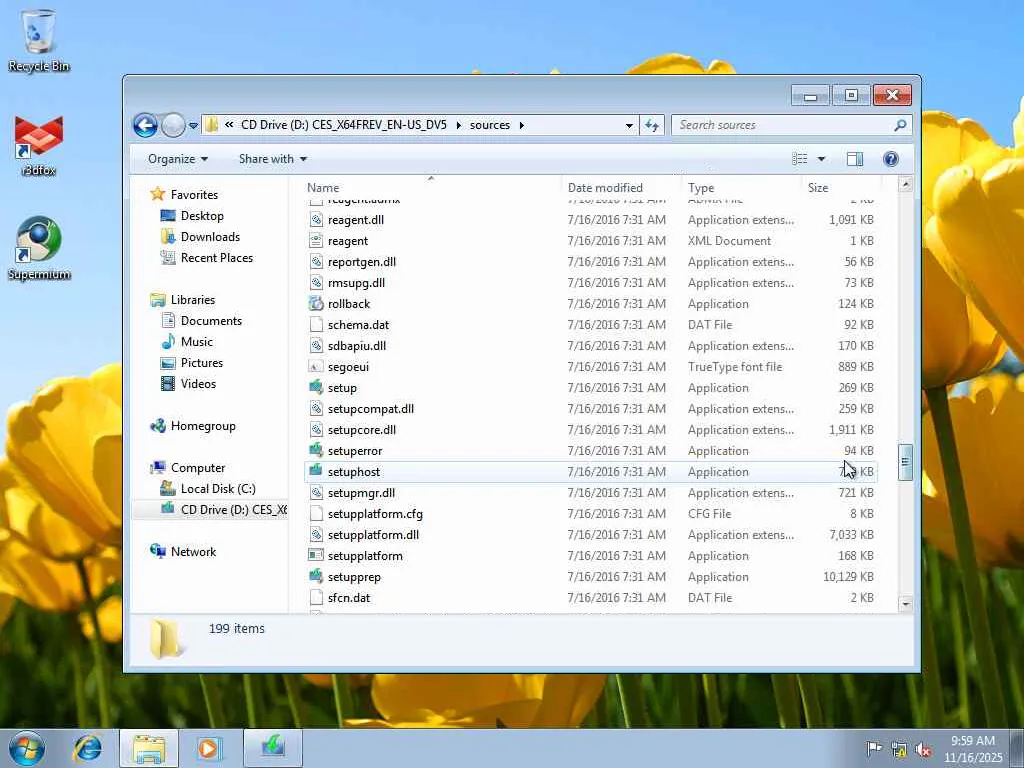Select the setupcore.dll file name
This screenshot has height=768, width=1024.
pos(362,430)
